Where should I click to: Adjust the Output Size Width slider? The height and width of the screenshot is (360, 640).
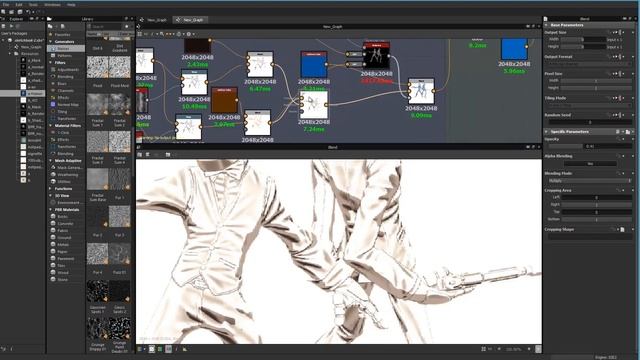coord(583,40)
